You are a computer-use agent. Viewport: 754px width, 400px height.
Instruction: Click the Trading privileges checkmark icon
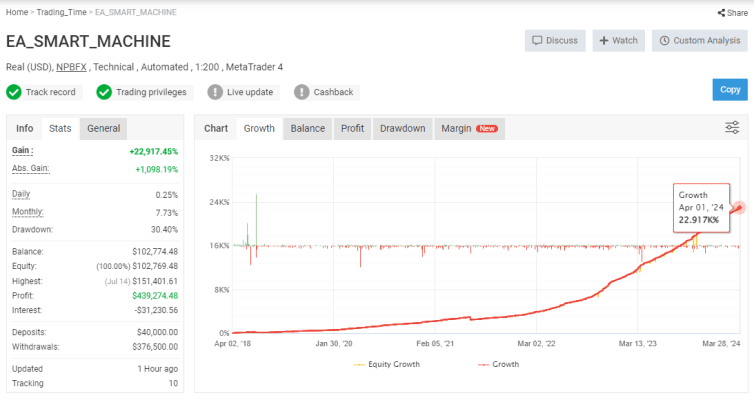[x=104, y=92]
